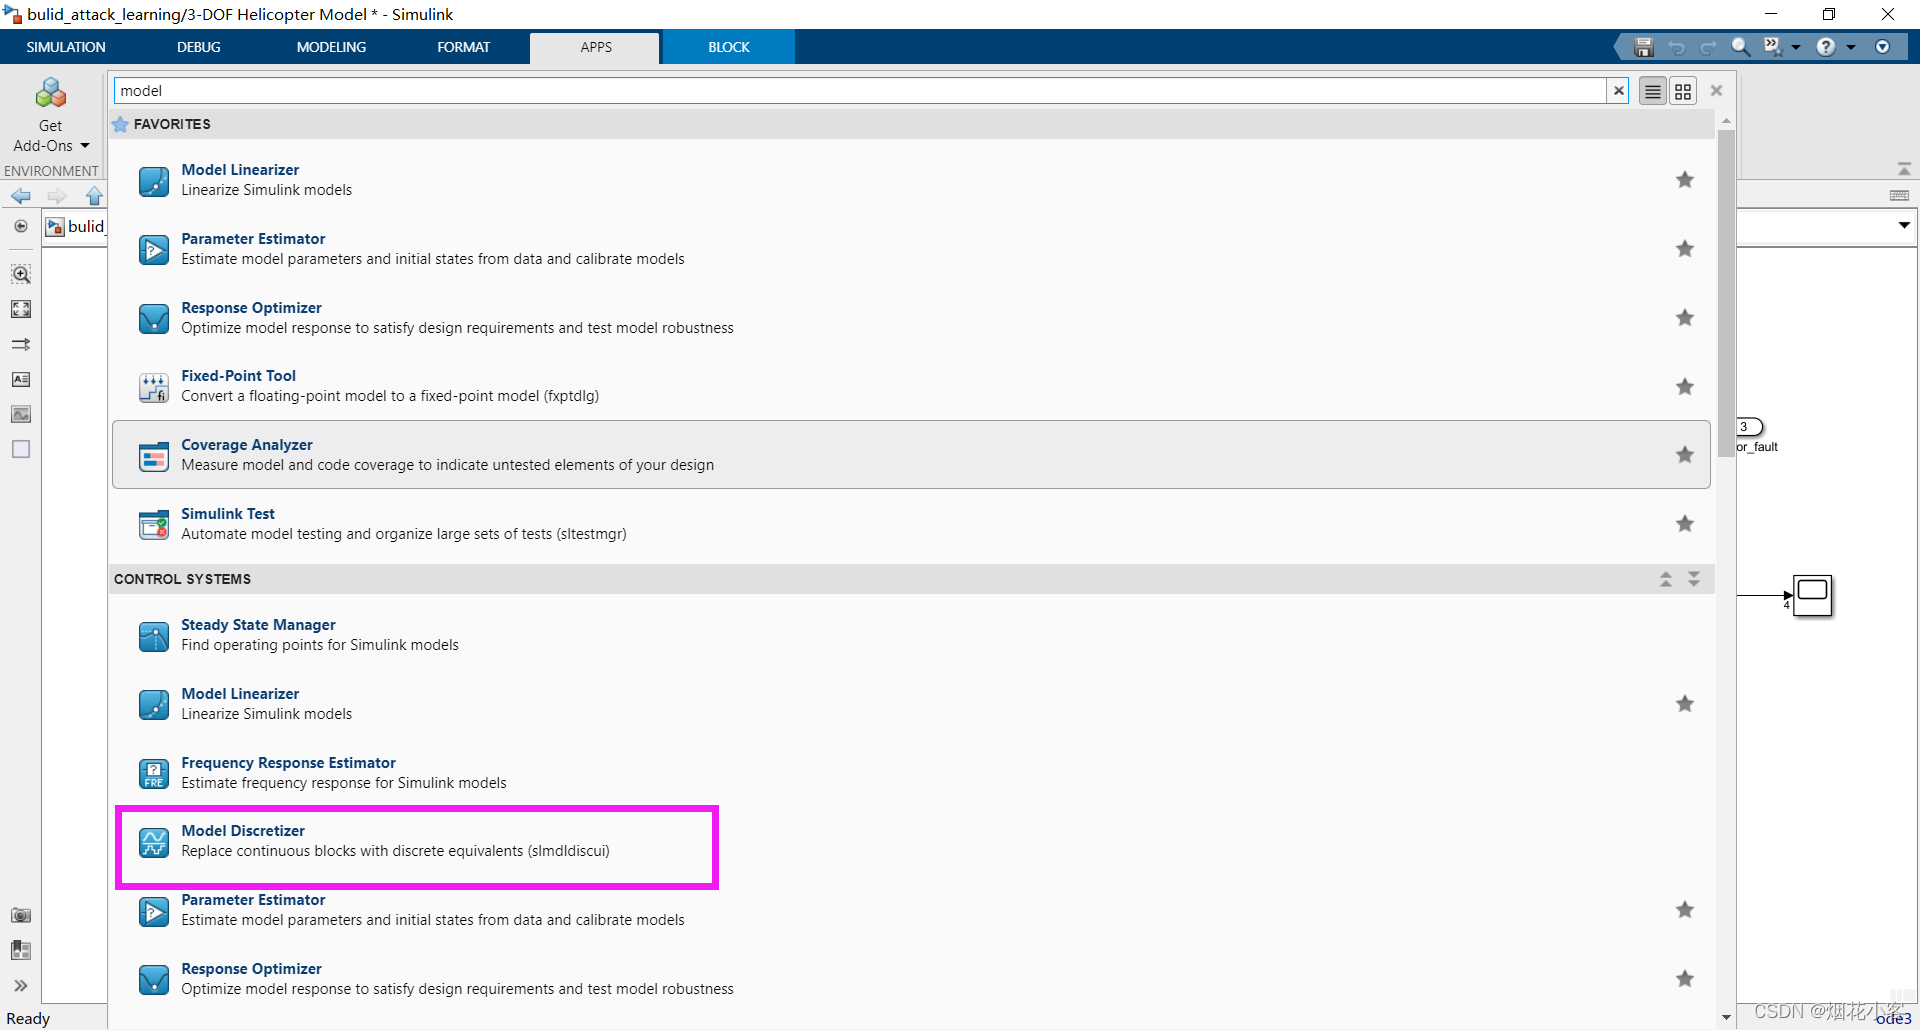The image size is (1920, 1030).
Task: Open Response Optimizer icon in Favorites
Action: [x=154, y=319]
